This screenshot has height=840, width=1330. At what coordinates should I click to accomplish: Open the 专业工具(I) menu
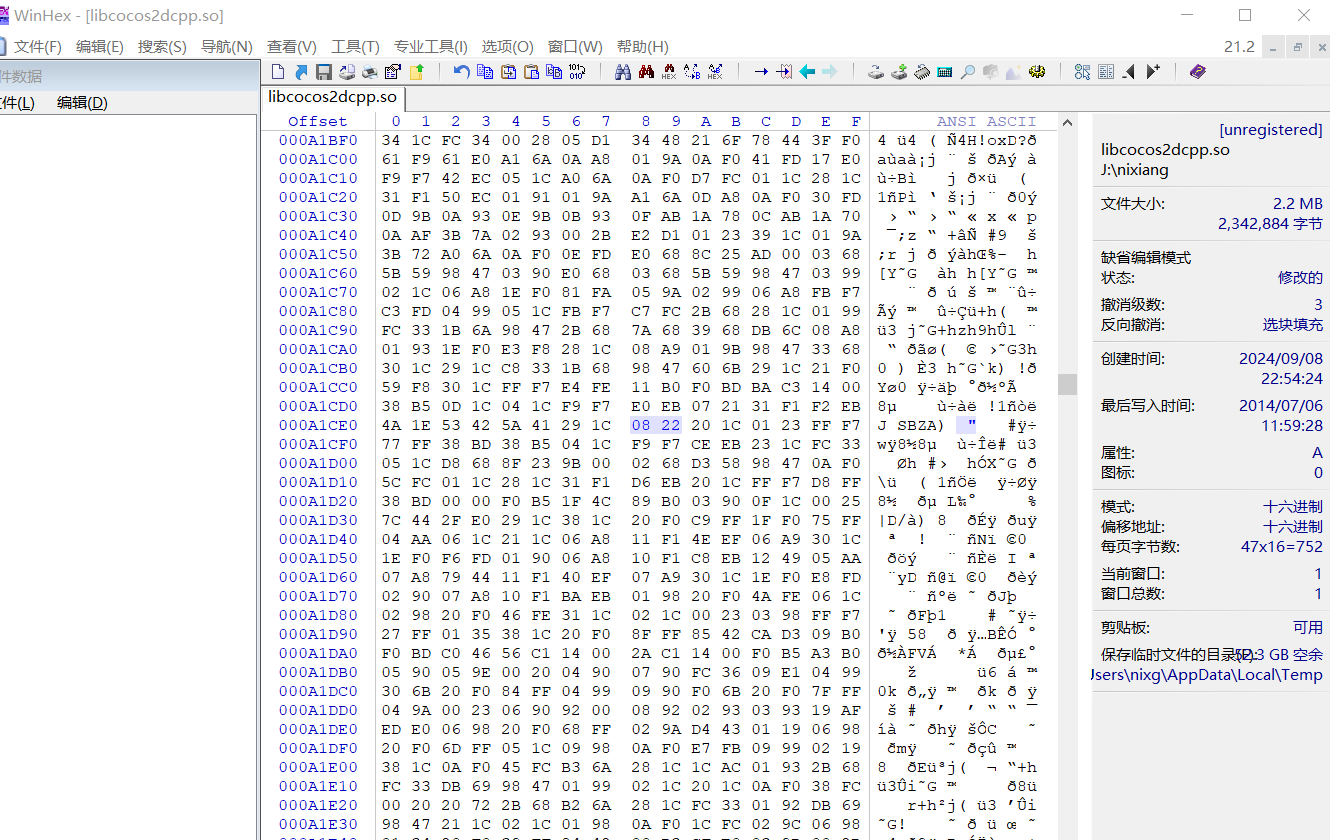click(431, 47)
